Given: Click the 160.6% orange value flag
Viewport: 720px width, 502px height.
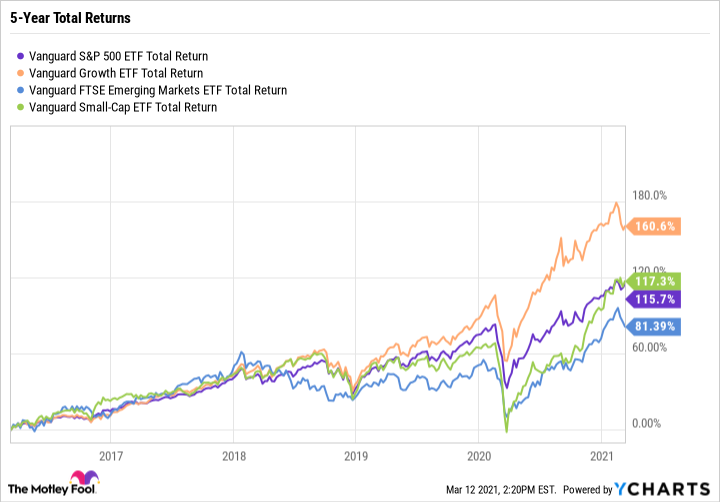Looking at the screenshot, I should pyautogui.click(x=654, y=226).
